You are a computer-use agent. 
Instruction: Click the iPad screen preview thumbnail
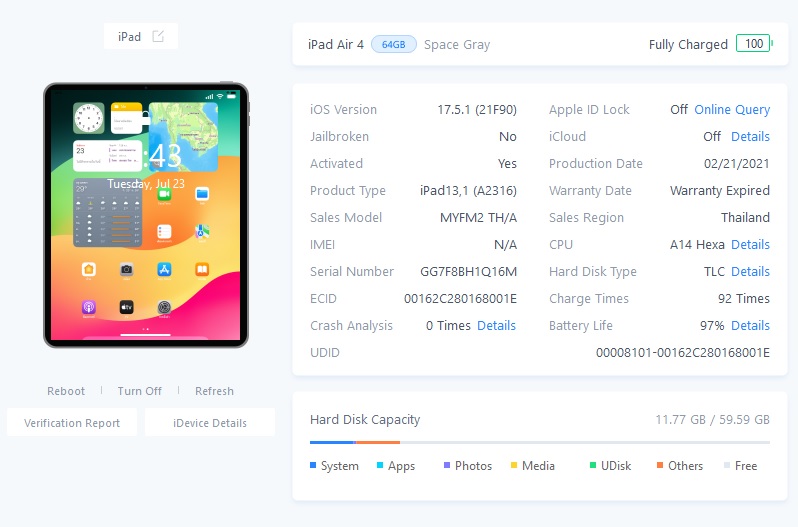click(x=146, y=215)
